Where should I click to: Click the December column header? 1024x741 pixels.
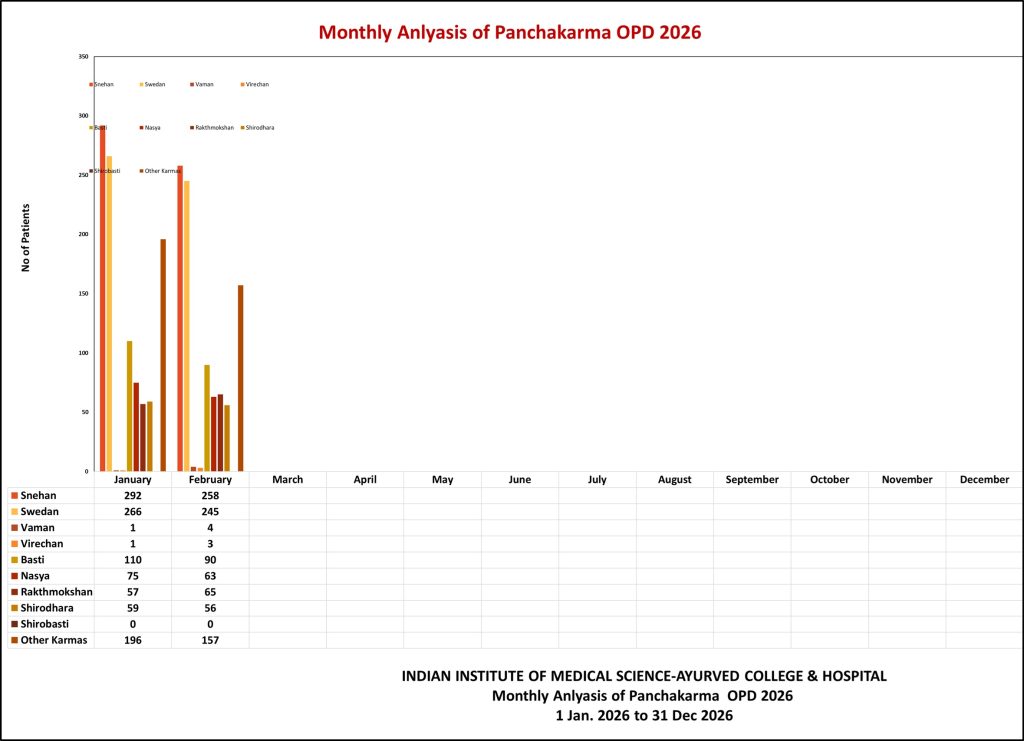pos(984,480)
